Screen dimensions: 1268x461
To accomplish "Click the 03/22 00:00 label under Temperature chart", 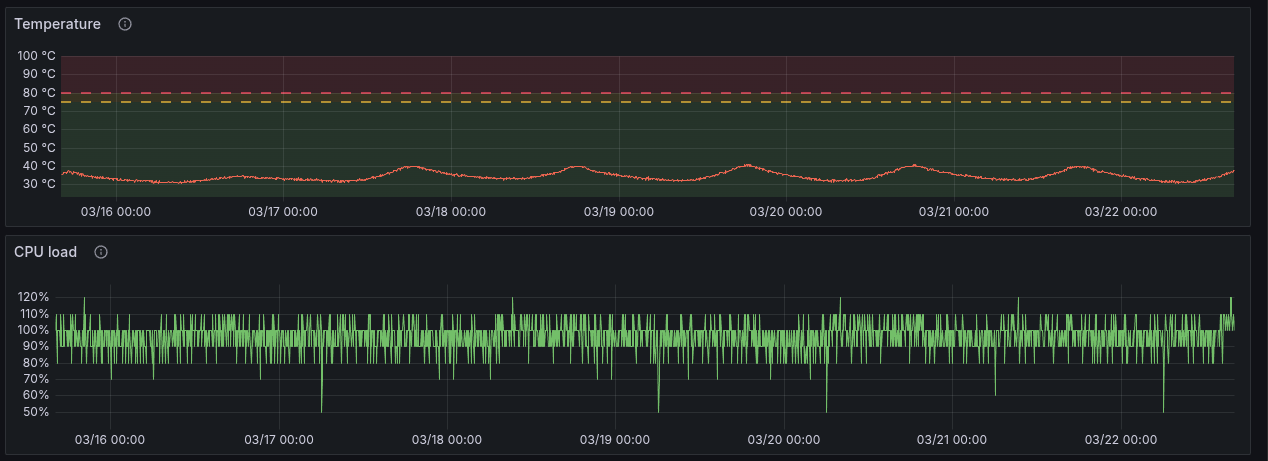I will coord(1121,212).
